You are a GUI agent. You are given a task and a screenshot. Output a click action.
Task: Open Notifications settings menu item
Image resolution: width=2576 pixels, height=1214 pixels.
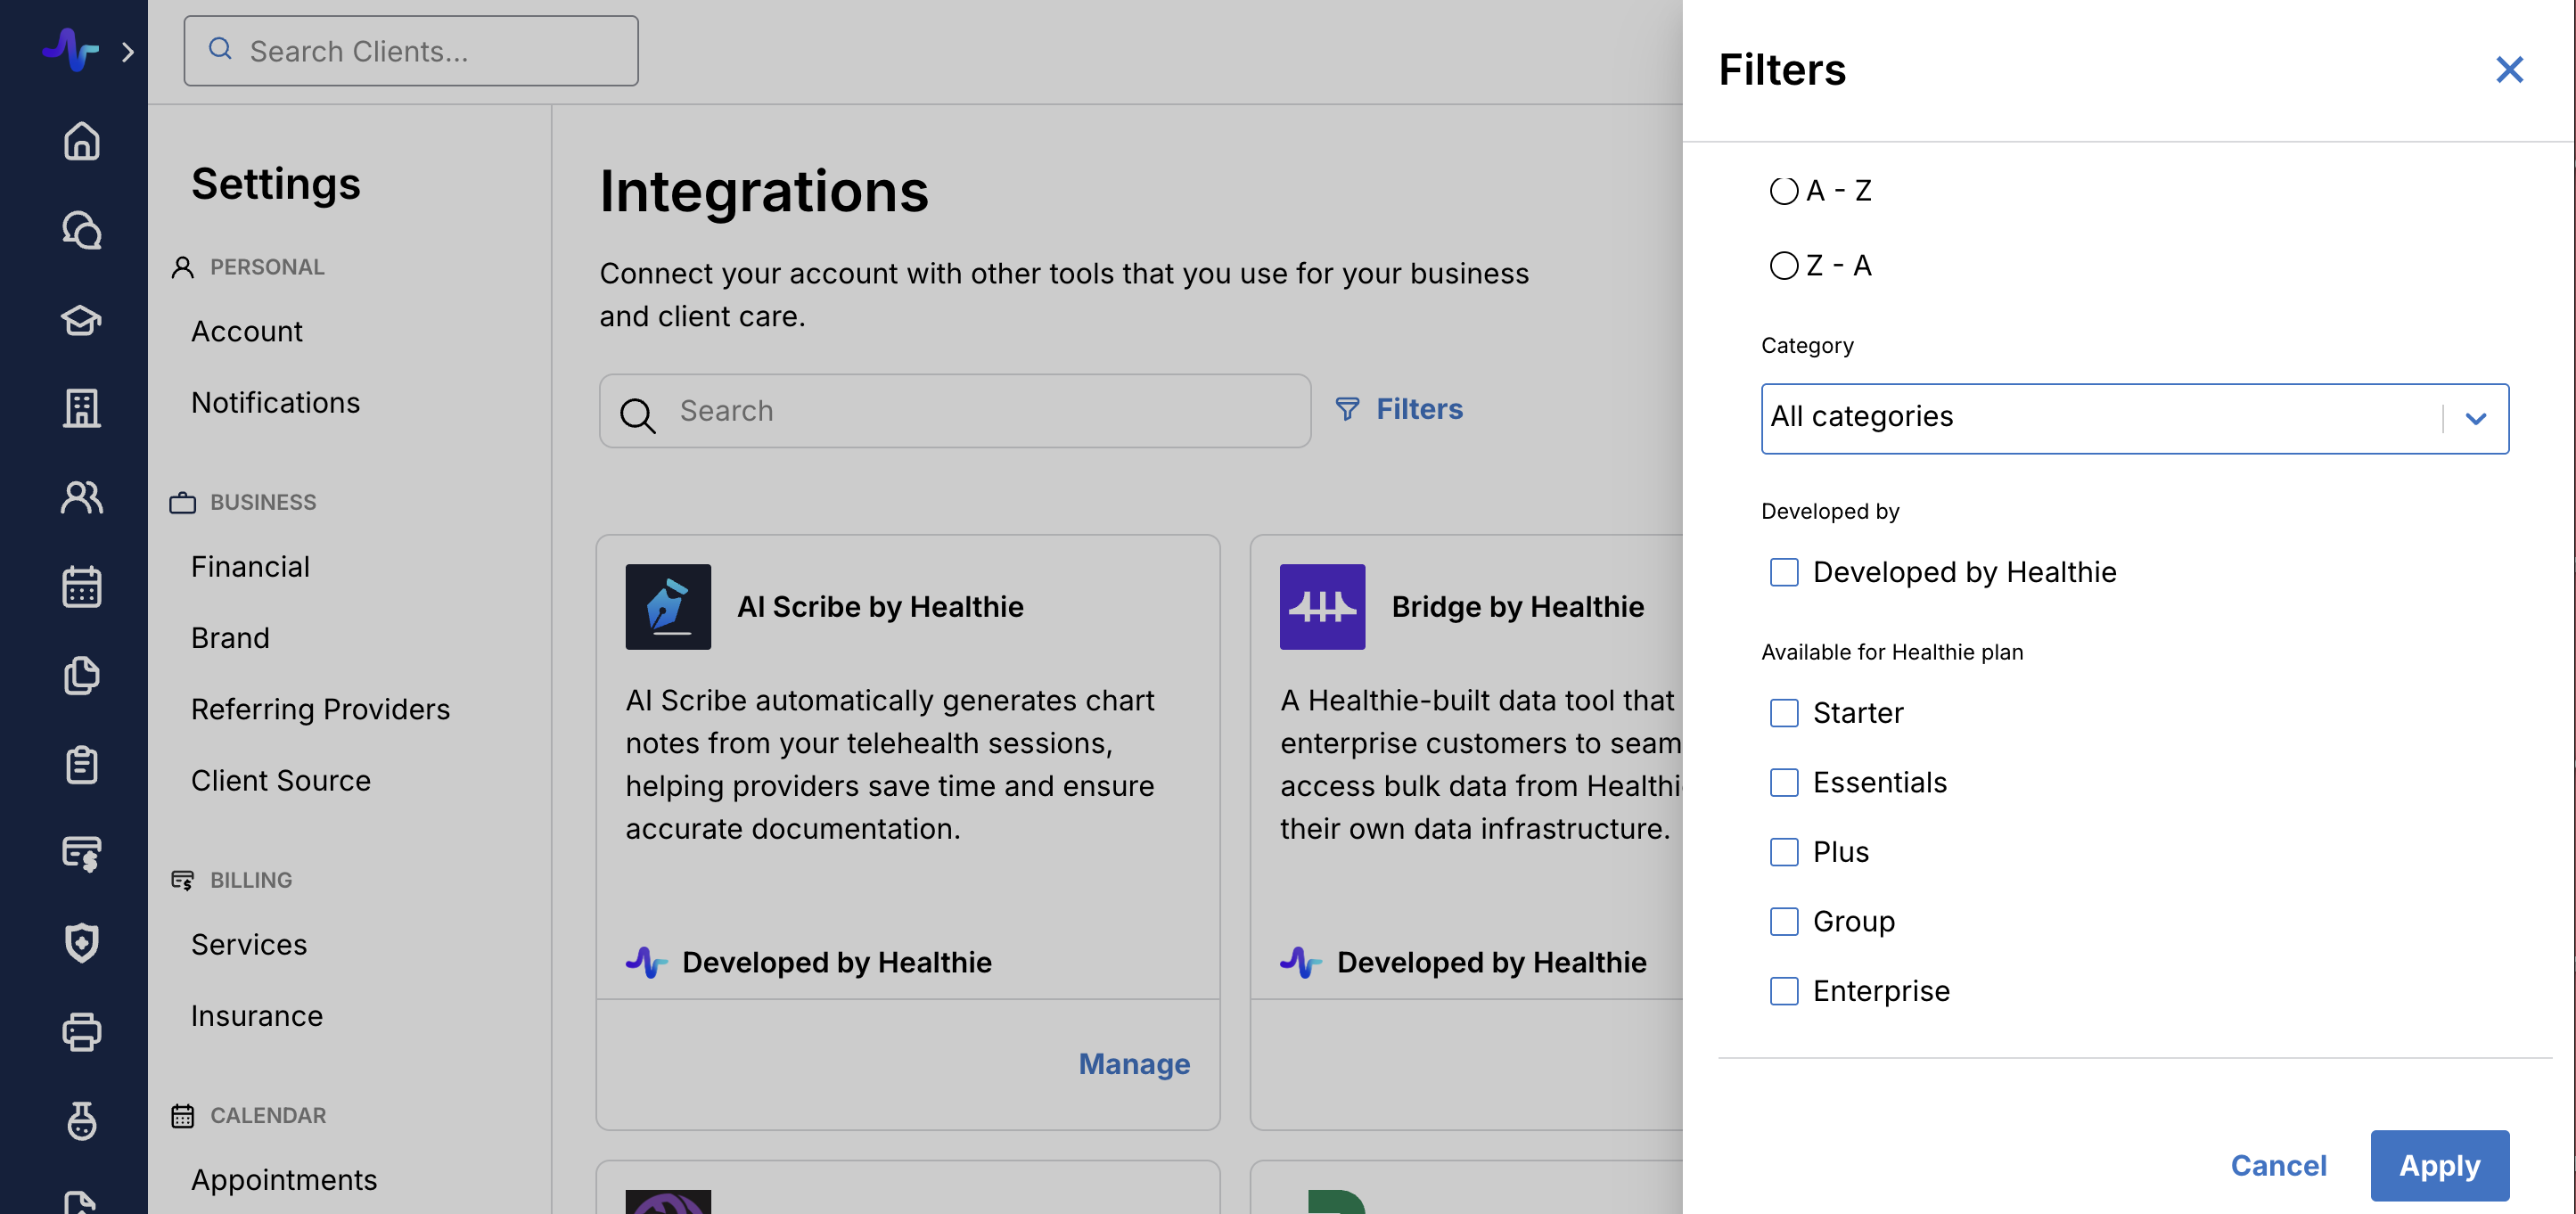(275, 402)
